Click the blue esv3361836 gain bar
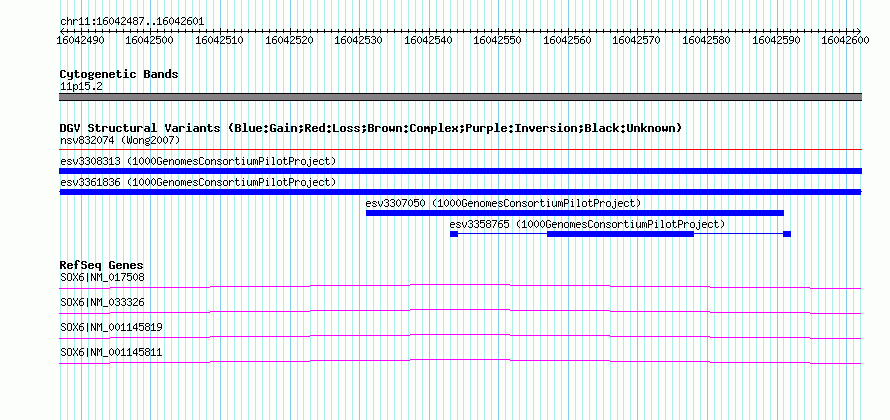This screenshot has height=420, width=890. (x=460, y=192)
